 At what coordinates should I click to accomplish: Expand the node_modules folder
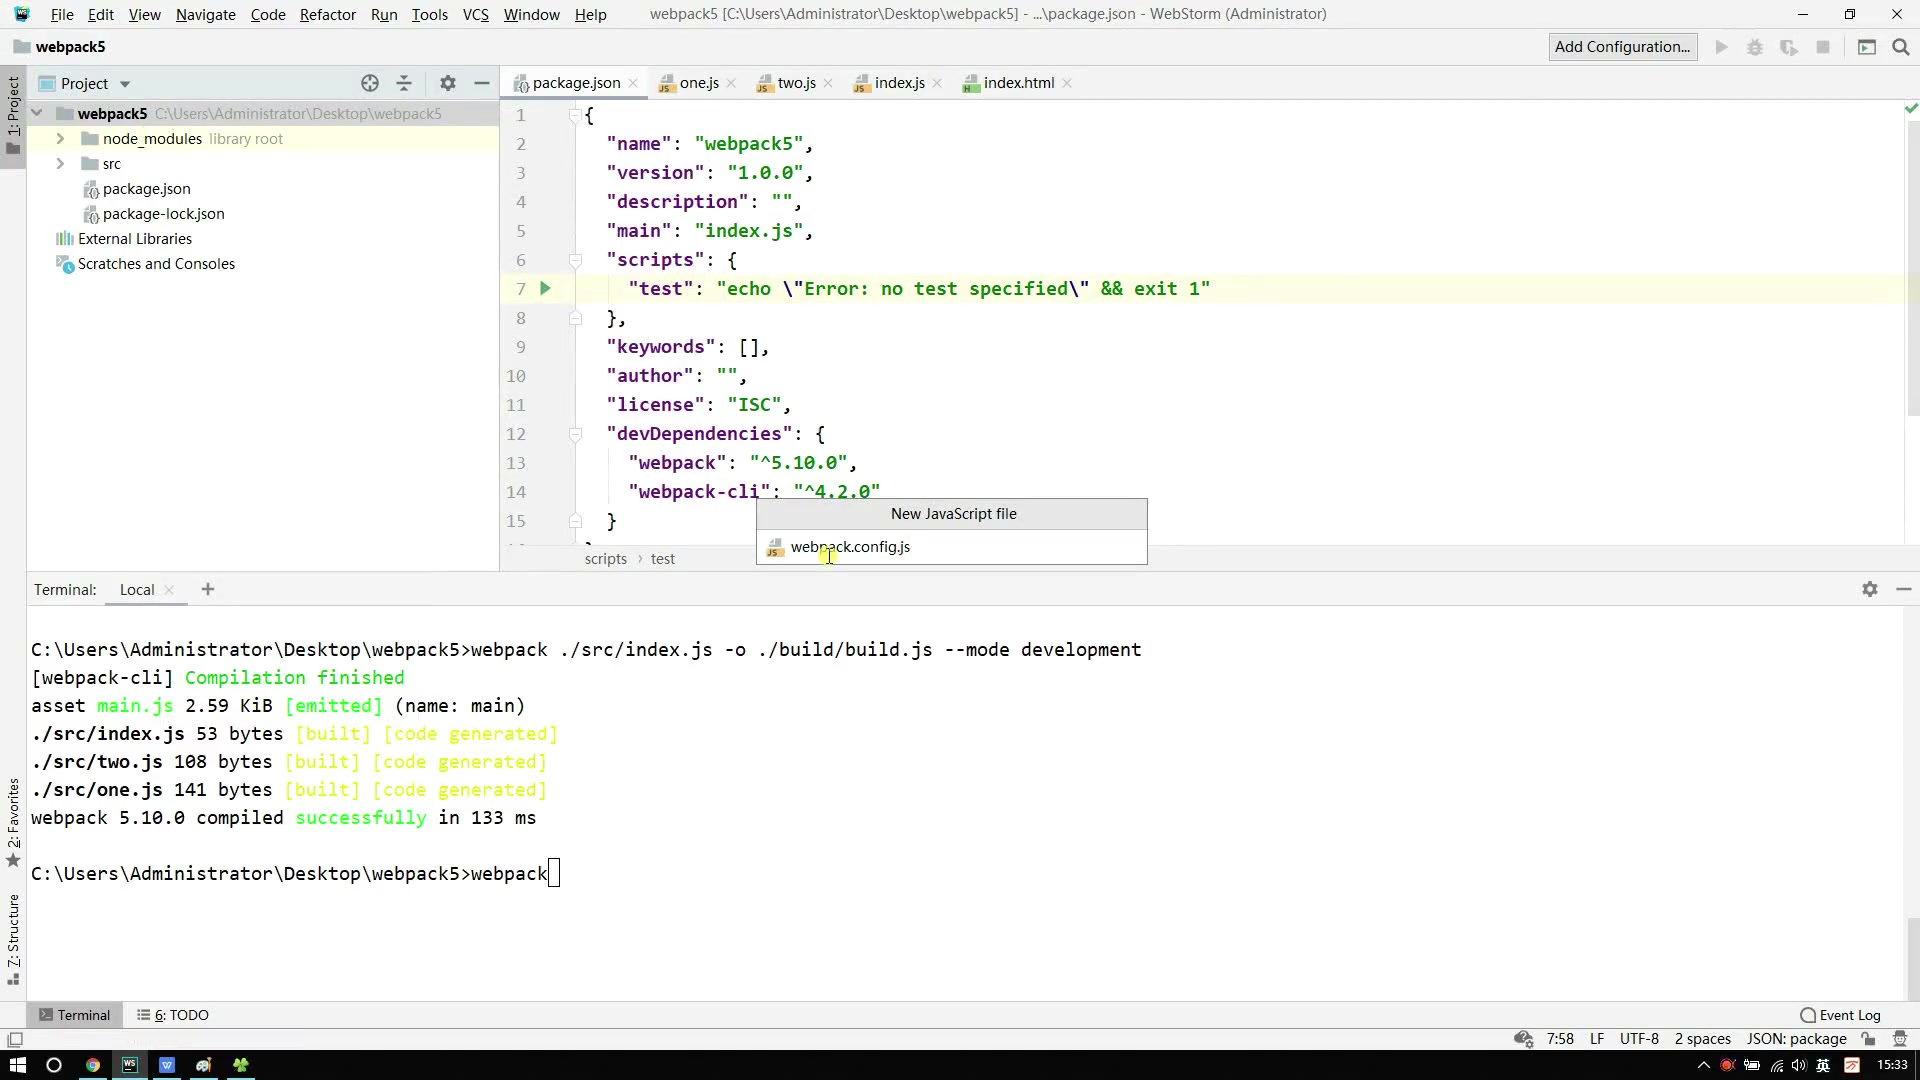click(x=60, y=138)
